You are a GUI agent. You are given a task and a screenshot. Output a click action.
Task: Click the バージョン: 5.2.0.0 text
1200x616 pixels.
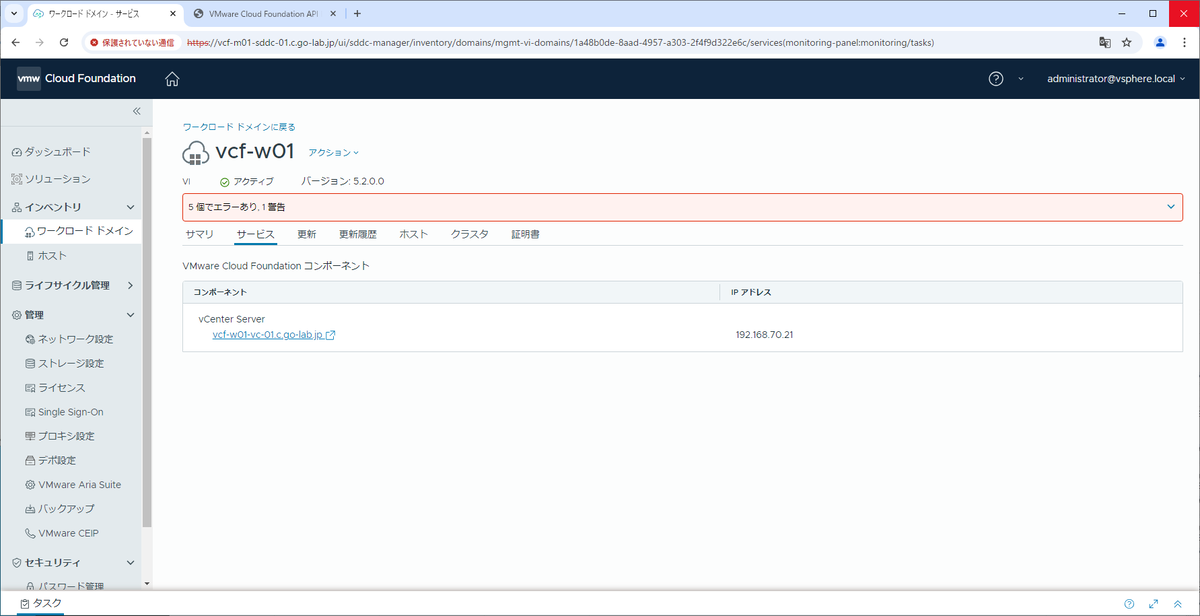[x=343, y=181]
